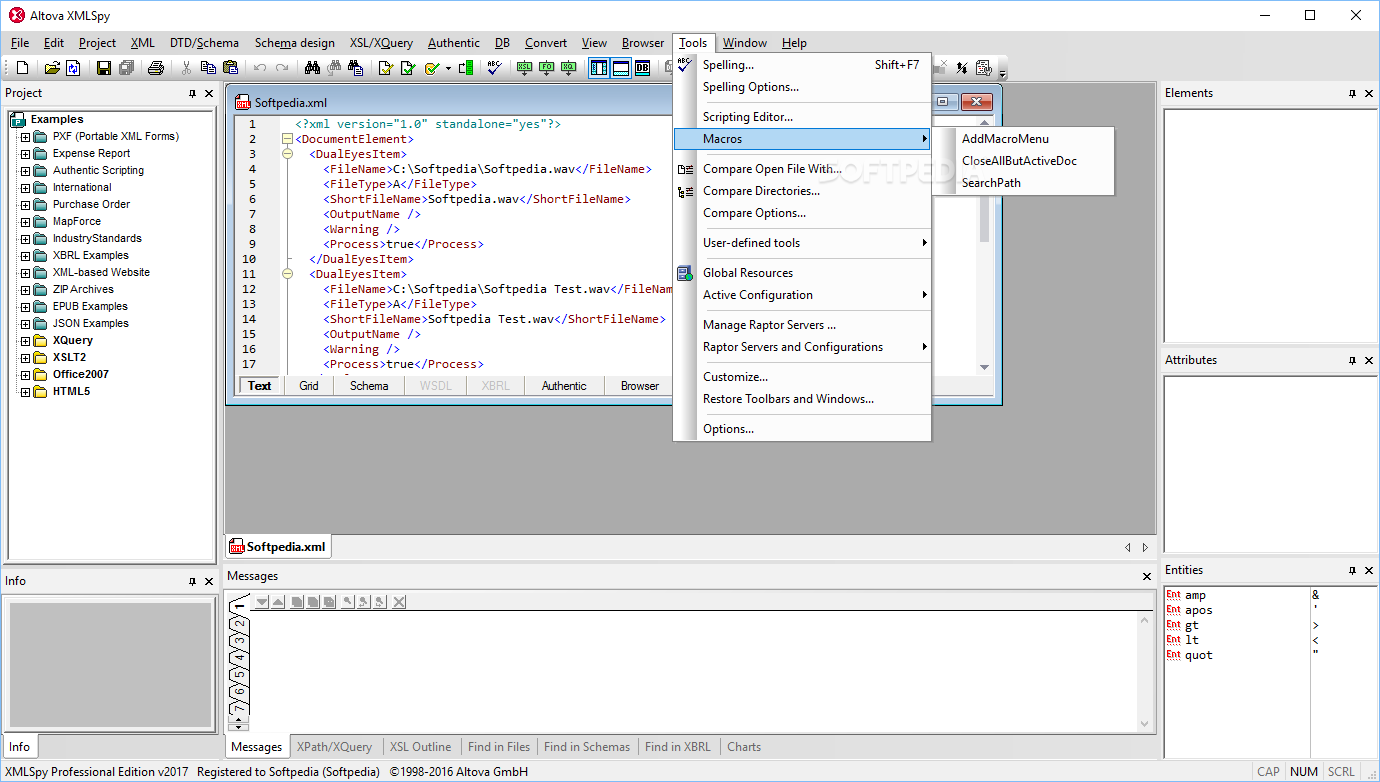Close the Messages panel
The image size is (1380, 782).
tap(1147, 577)
